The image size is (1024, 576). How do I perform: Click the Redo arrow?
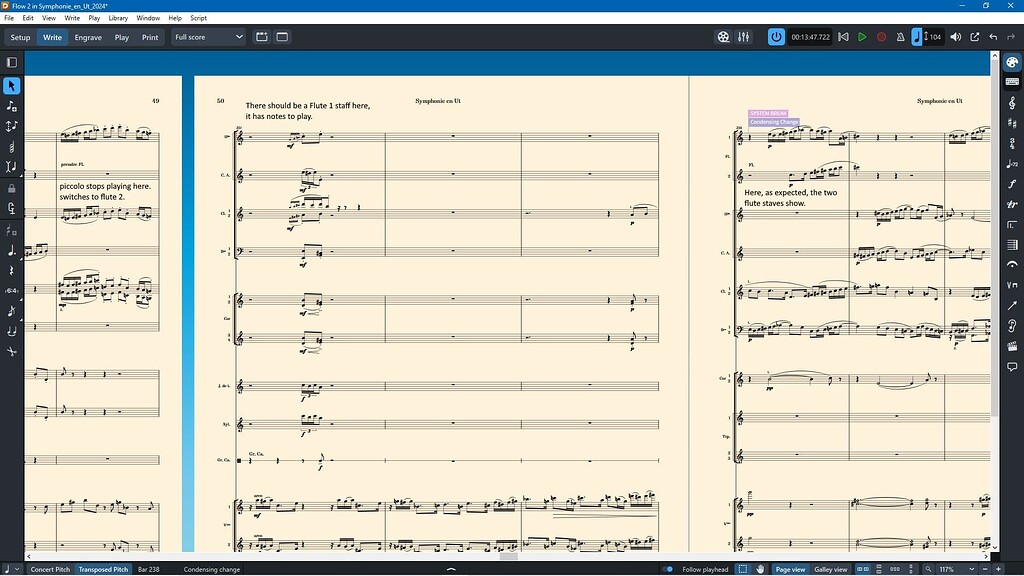click(x=1011, y=36)
